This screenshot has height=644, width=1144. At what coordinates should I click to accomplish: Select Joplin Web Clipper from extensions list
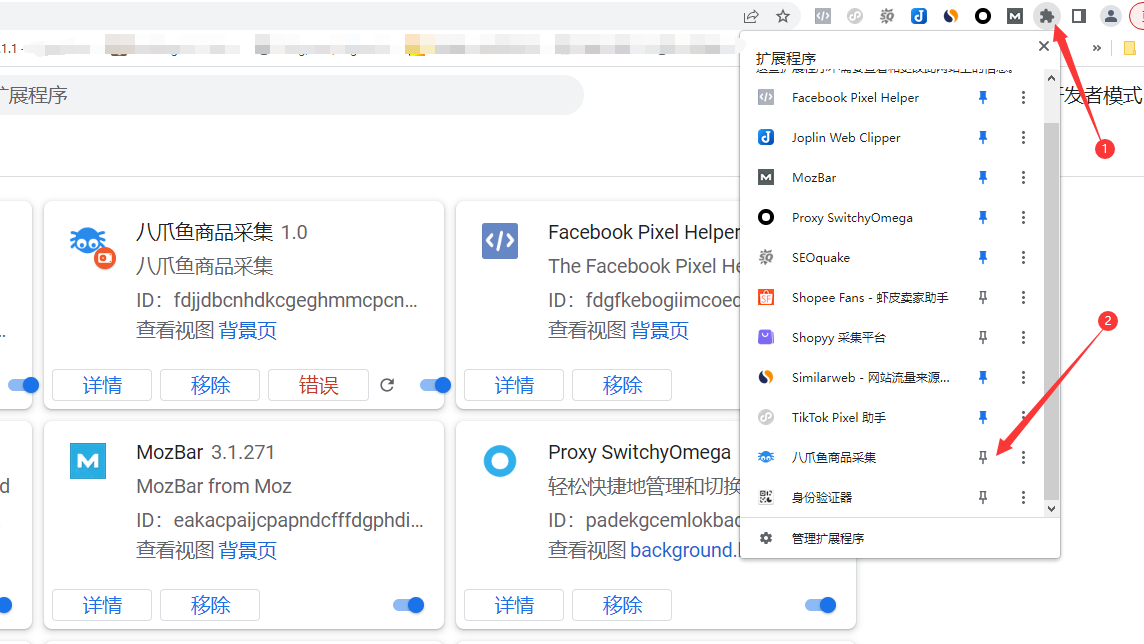[846, 137]
